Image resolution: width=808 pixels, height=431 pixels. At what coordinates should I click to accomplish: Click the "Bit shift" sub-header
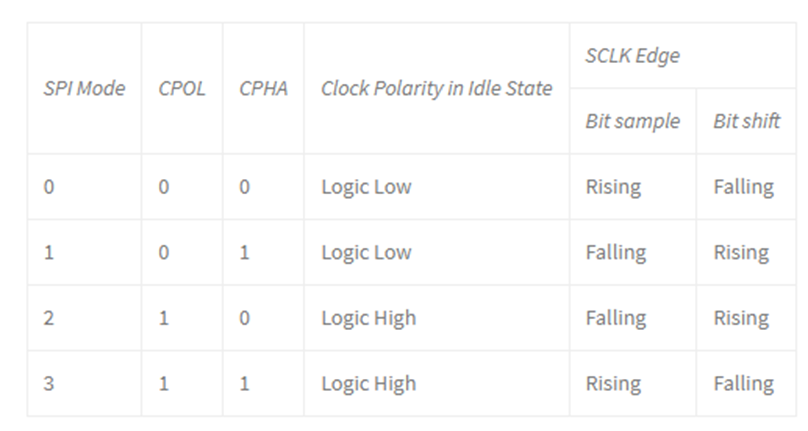tap(746, 121)
